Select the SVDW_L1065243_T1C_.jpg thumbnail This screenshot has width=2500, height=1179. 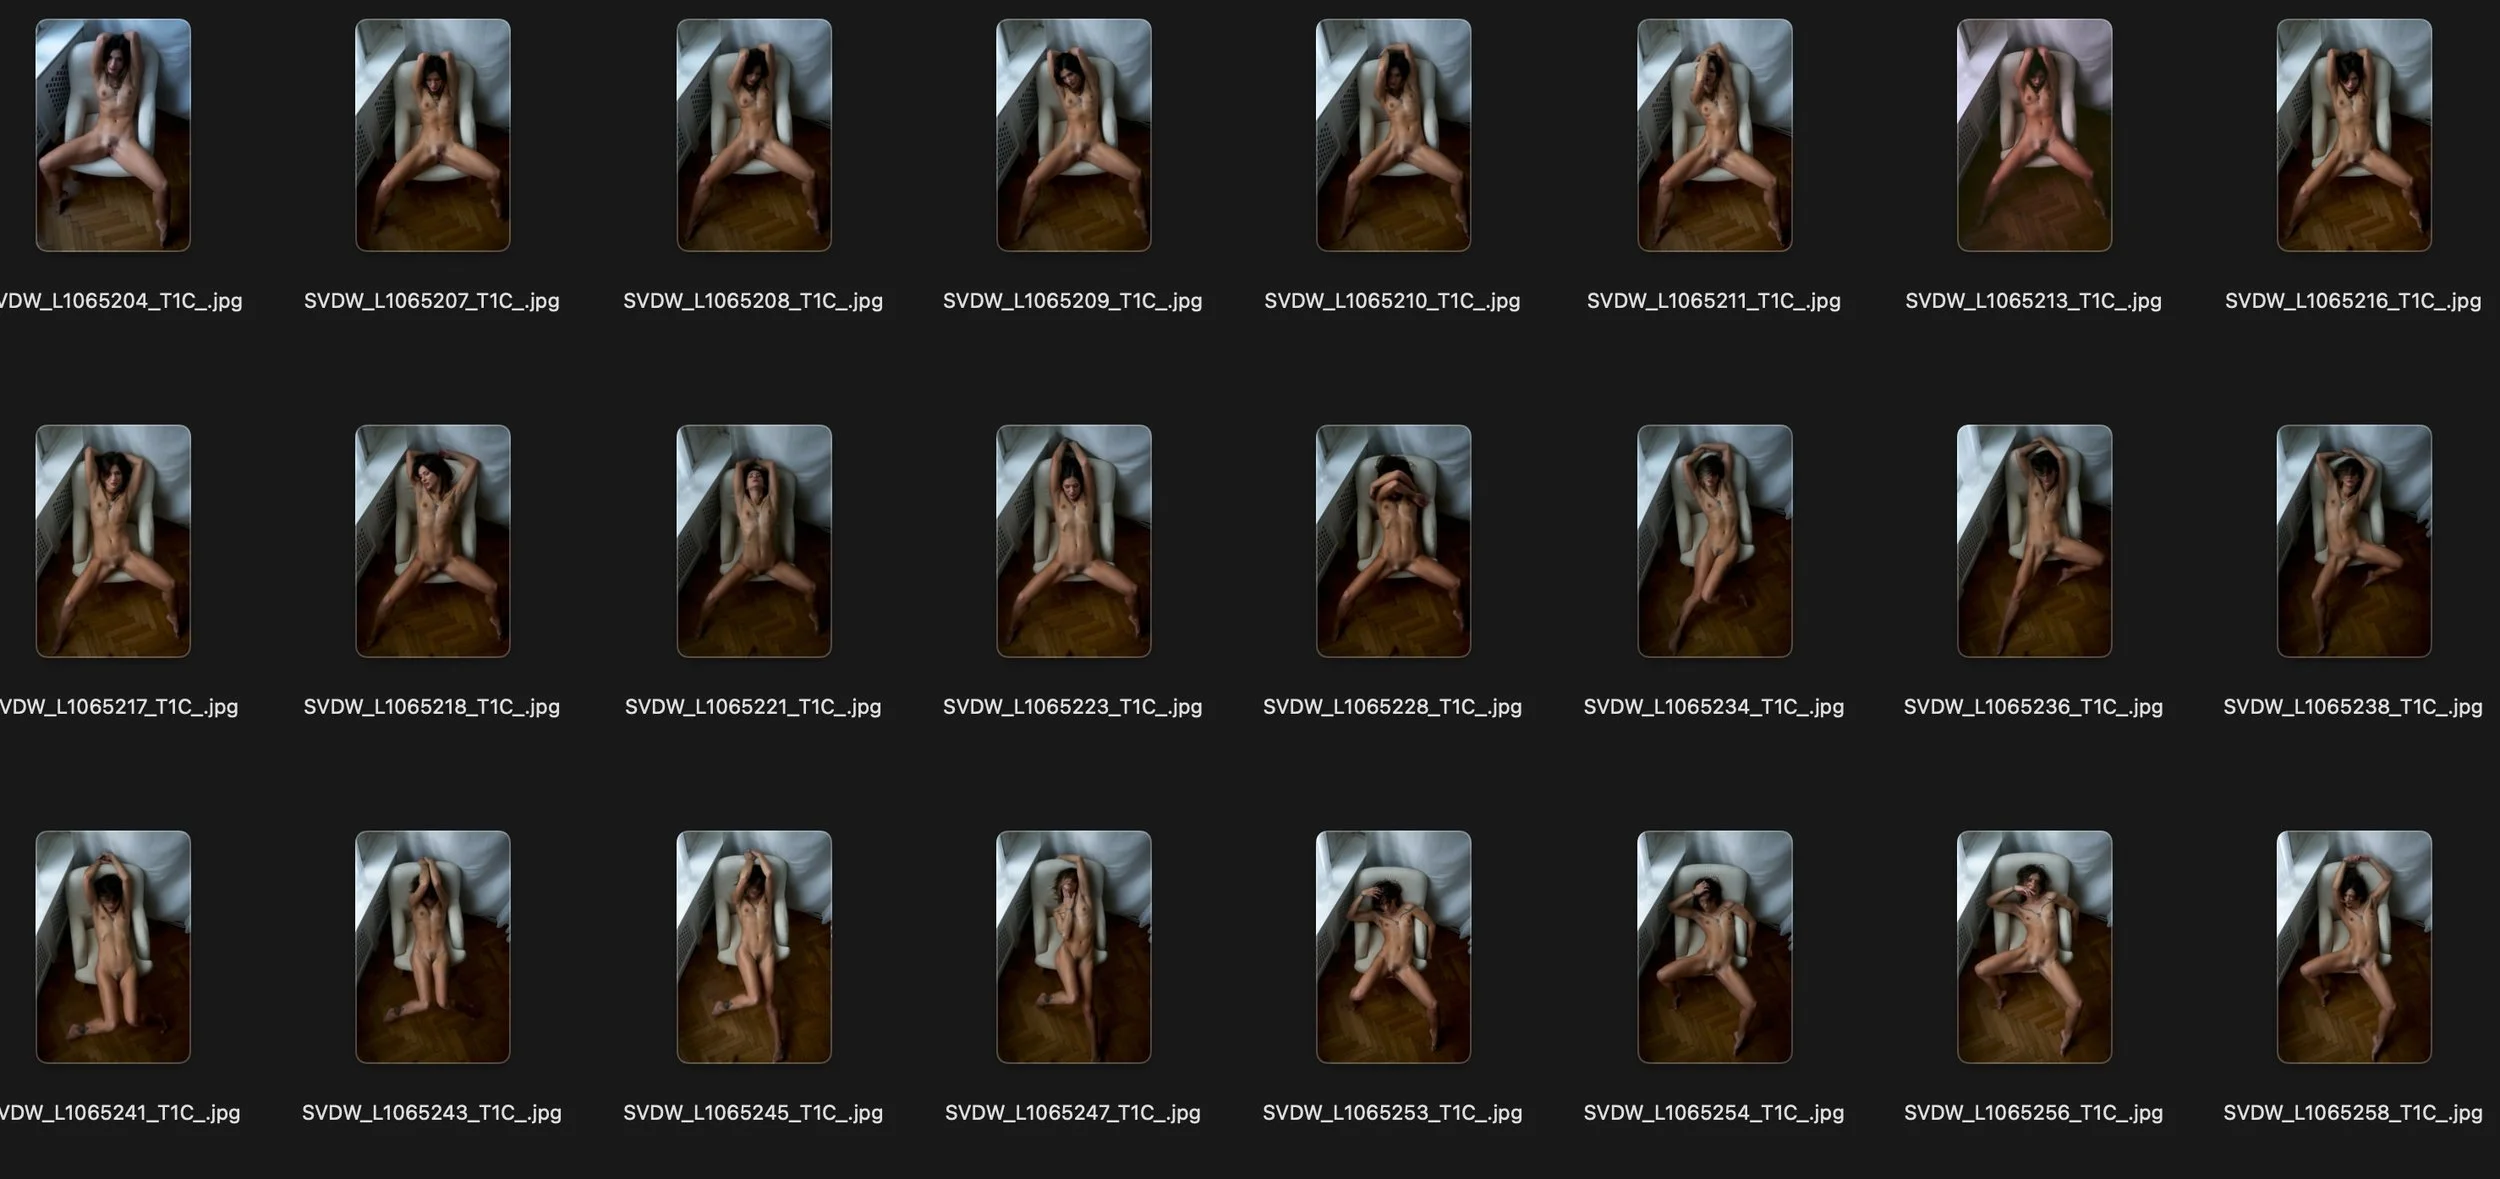(433, 947)
